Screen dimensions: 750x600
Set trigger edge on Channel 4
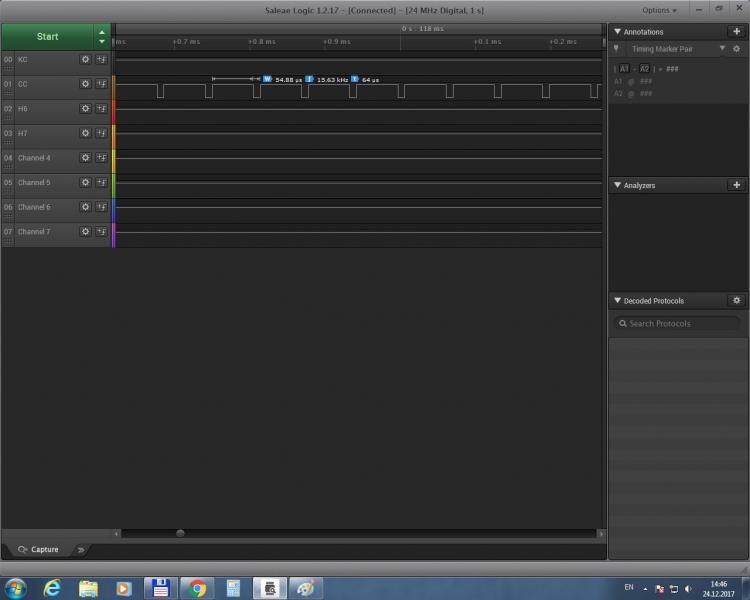click(101, 158)
